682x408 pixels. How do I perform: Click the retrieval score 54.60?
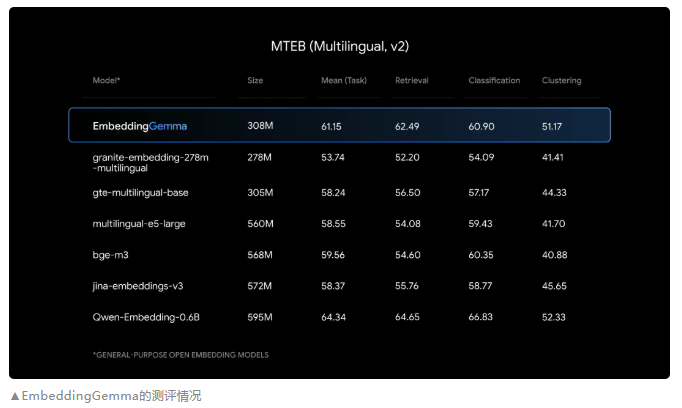coord(408,254)
